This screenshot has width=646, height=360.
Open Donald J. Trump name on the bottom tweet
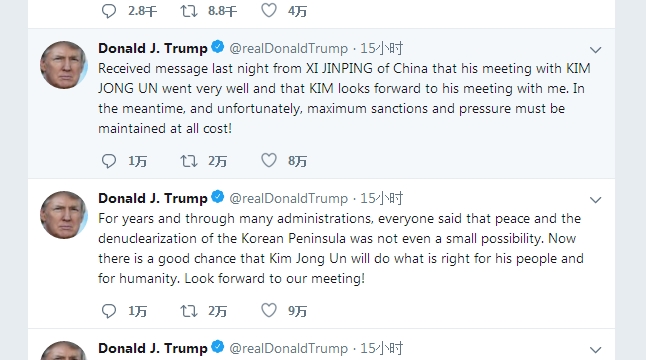pyautogui.click(x=153, y=348)
